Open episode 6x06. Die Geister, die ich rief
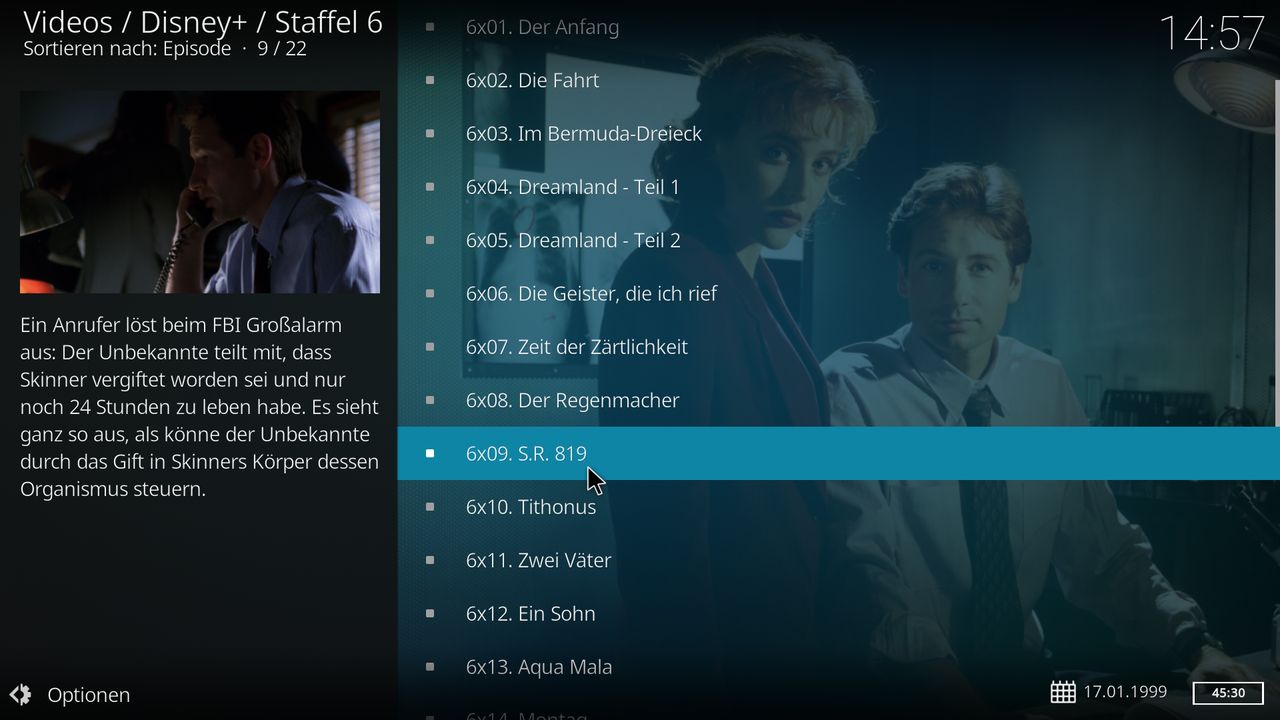The width and height of the screenshot is (1280, 720). point(837,293)
